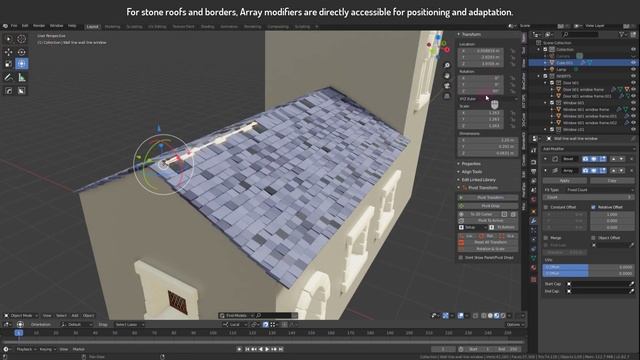
Task: Click the Array modifier Copy button
Action: 612,180
